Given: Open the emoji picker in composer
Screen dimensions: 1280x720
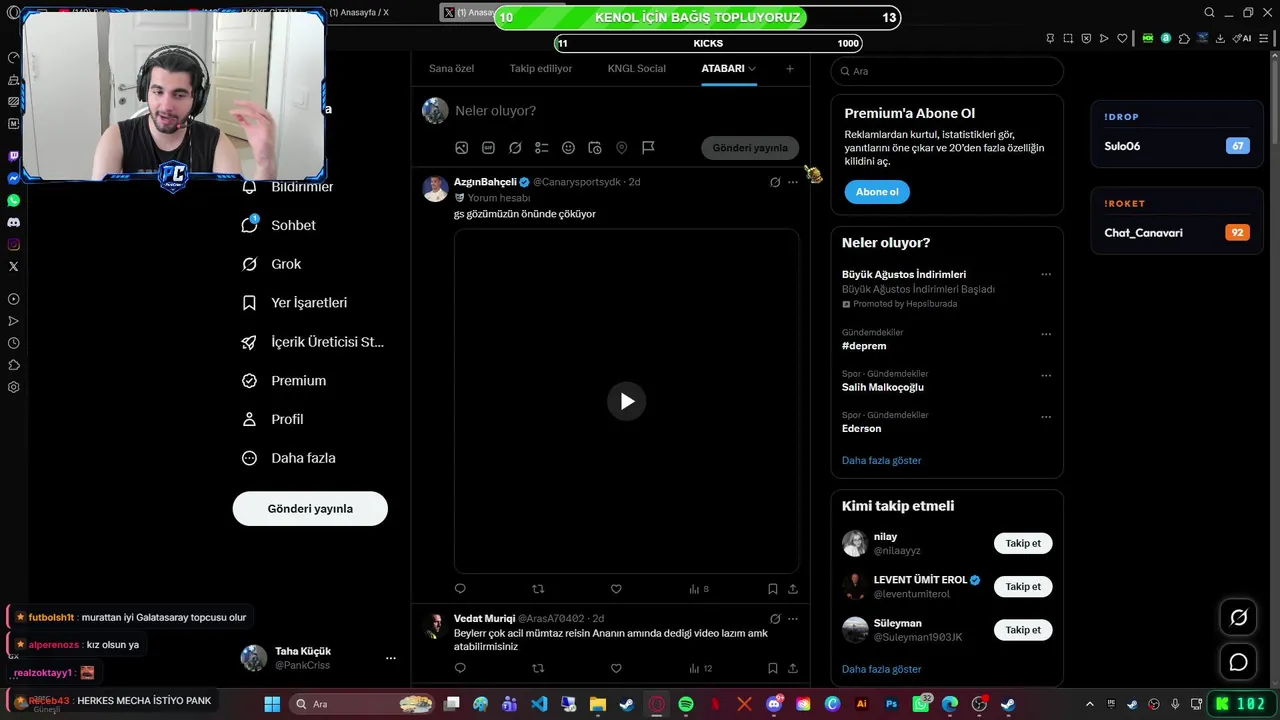Looking at the screenshot, I should [x=568, y=148].
